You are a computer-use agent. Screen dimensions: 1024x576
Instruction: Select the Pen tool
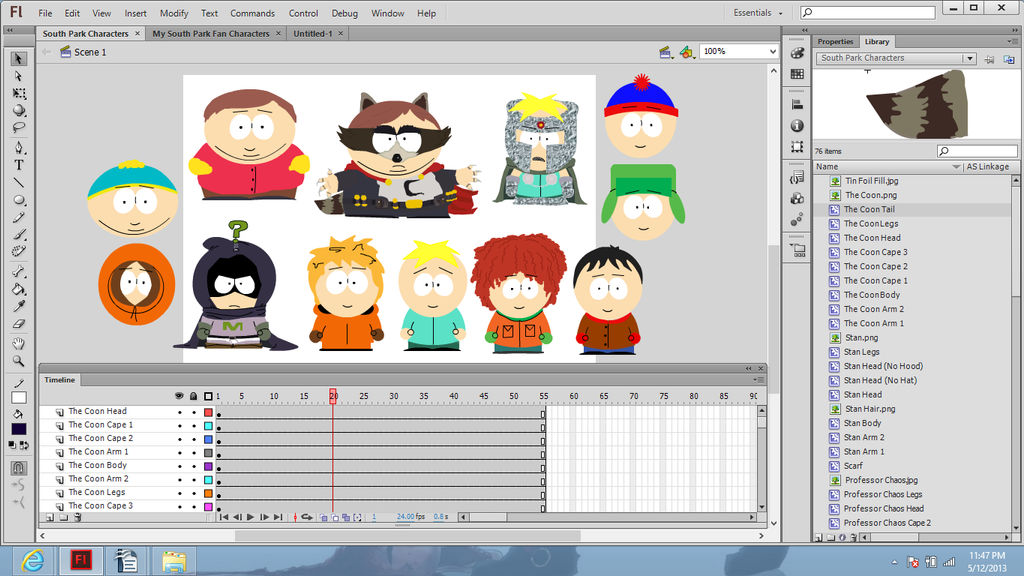(19, 148)
